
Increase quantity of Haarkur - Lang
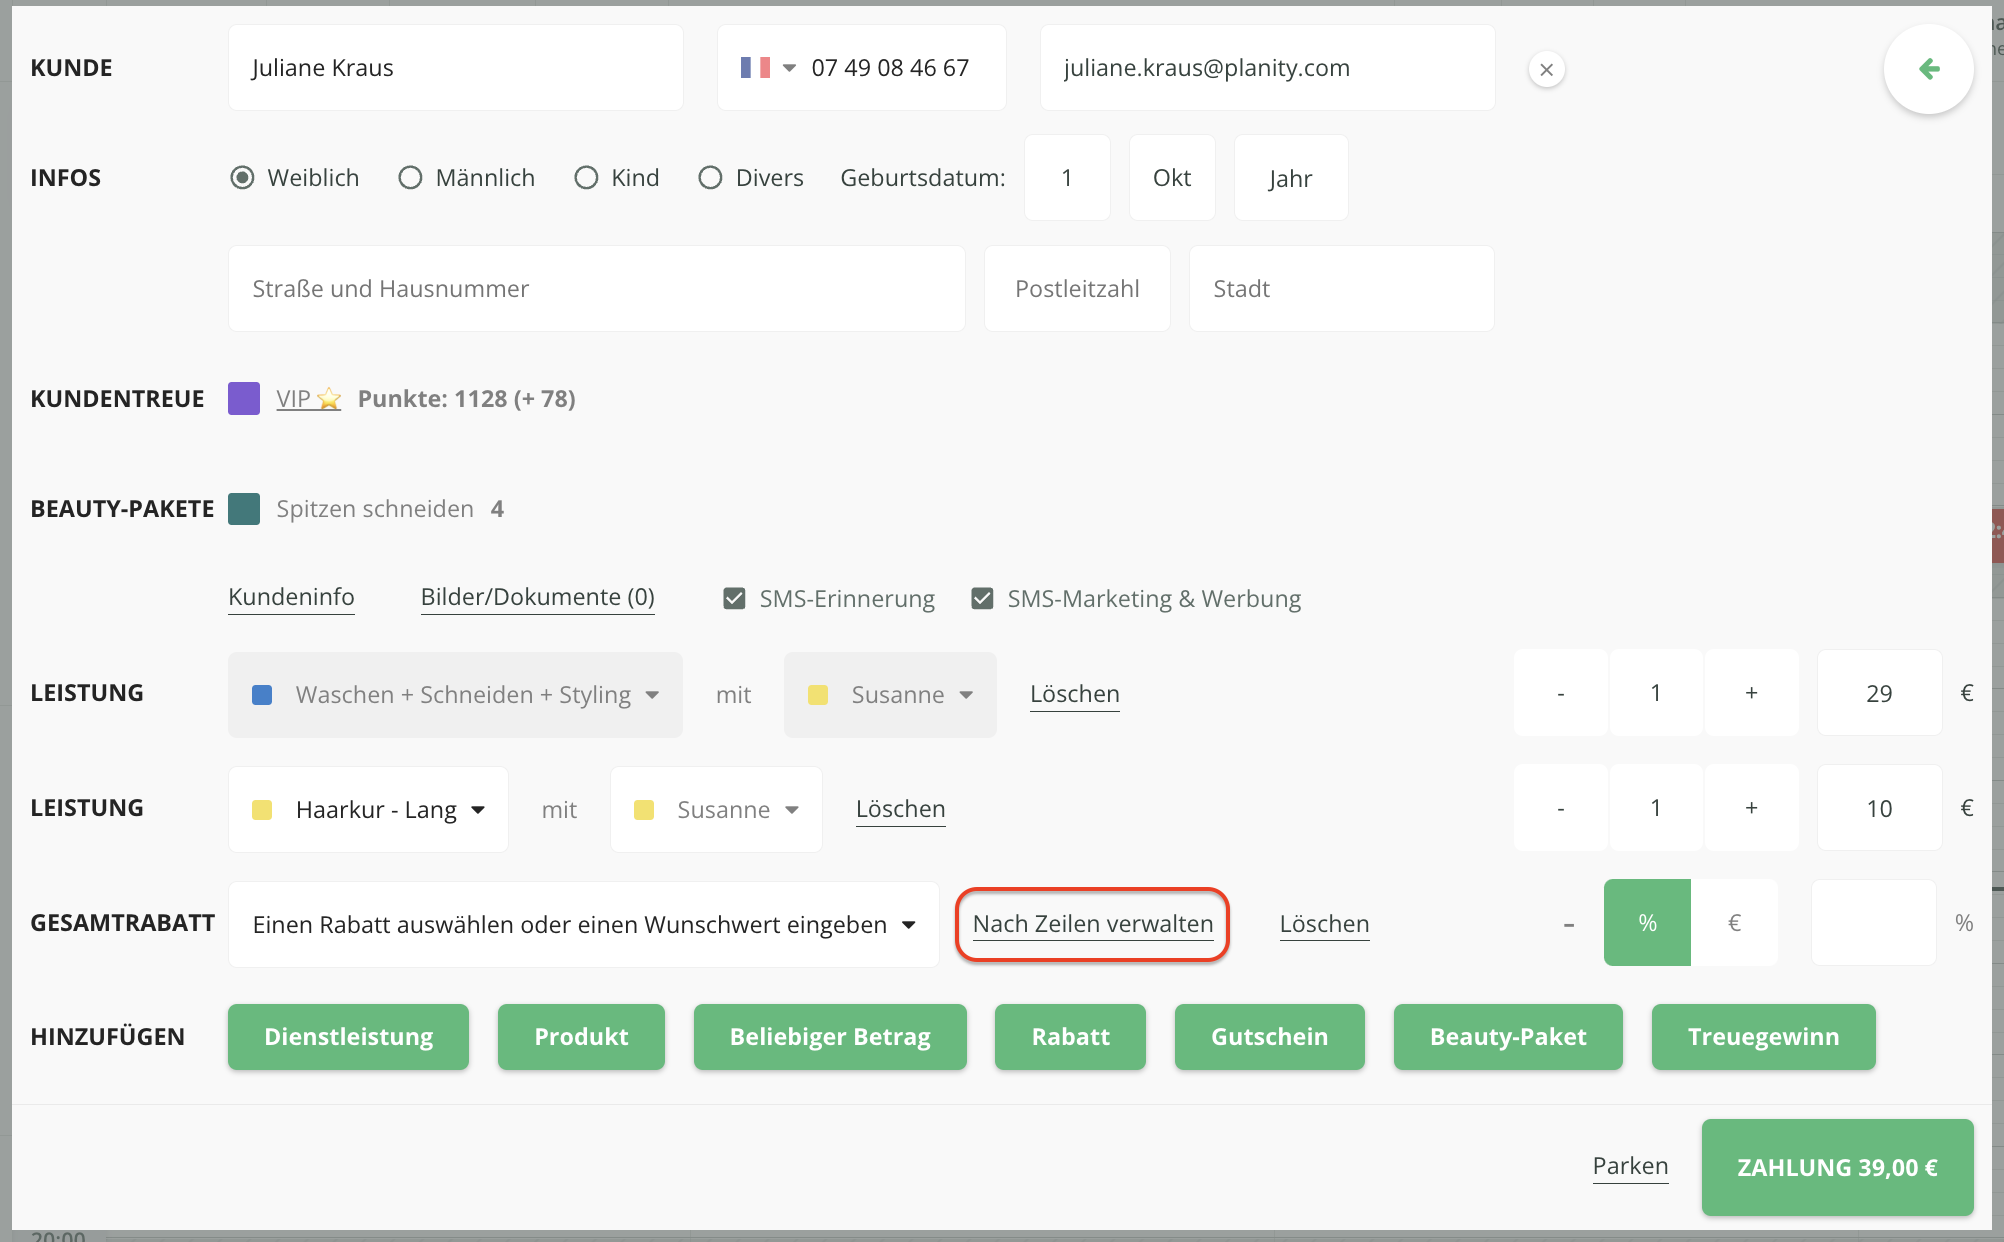1751,808
